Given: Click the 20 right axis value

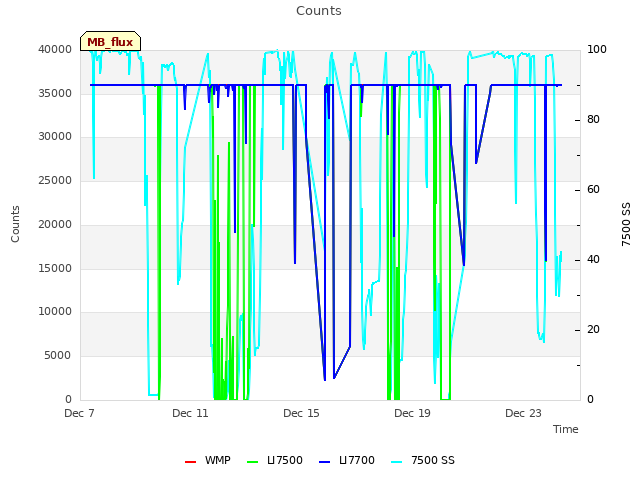Looking at the screenshot, I should coord(593,330).
